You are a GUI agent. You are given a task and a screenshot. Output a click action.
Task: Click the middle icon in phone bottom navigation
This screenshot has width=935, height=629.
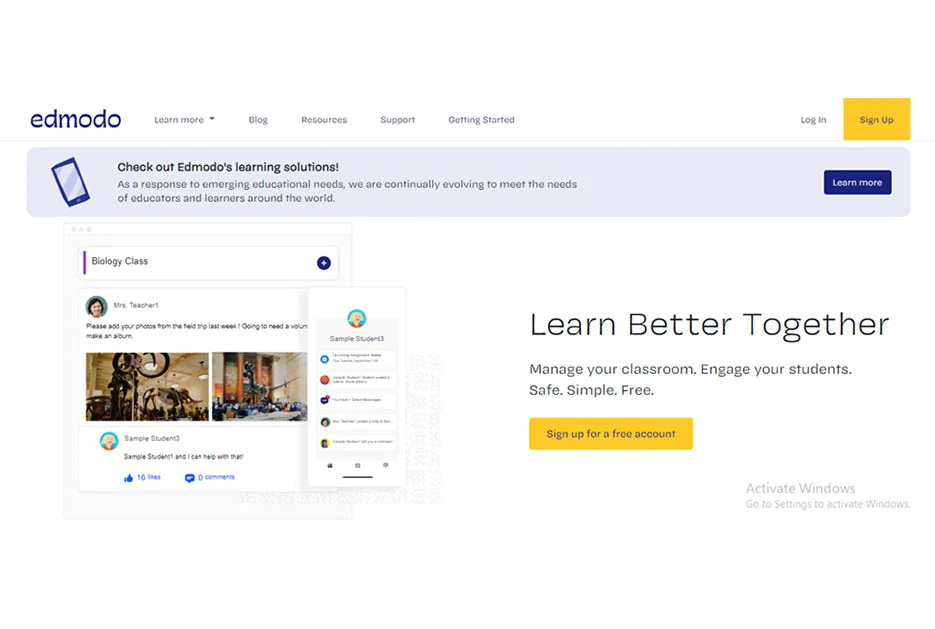357,465
